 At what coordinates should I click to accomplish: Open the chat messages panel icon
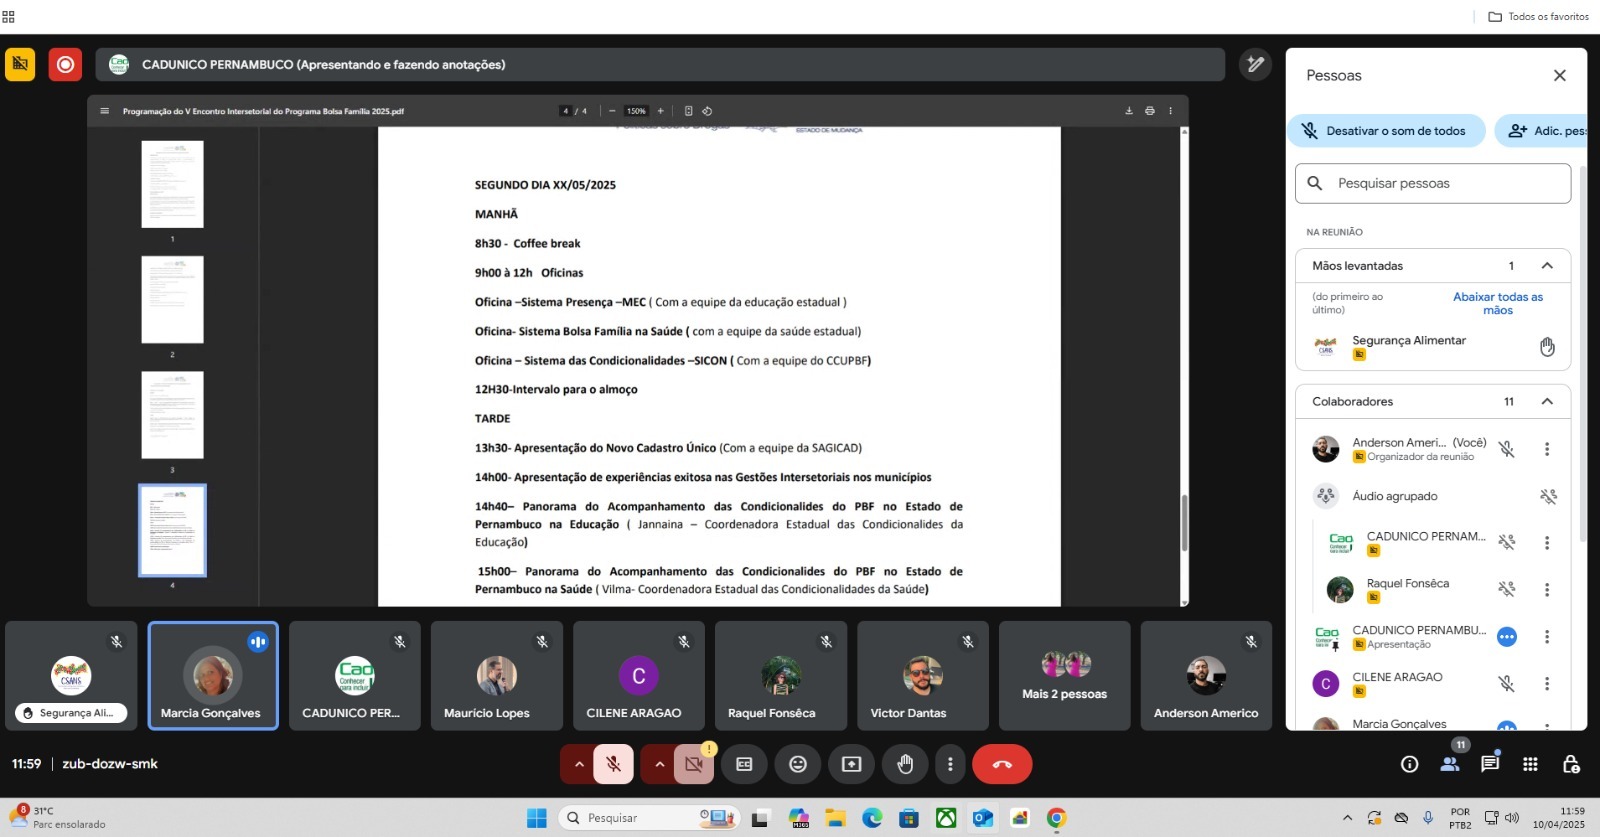1490,764
